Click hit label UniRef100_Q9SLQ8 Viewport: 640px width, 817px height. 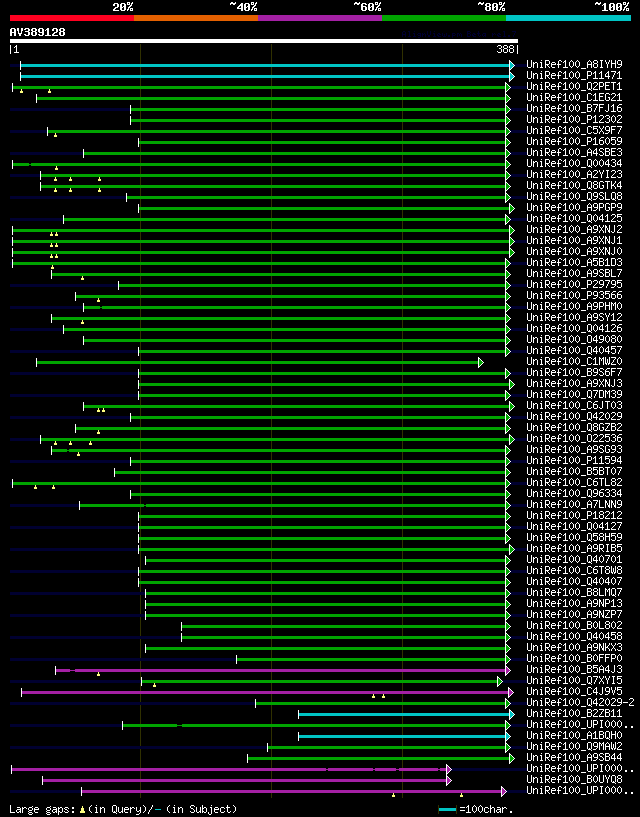pos(574,196)
